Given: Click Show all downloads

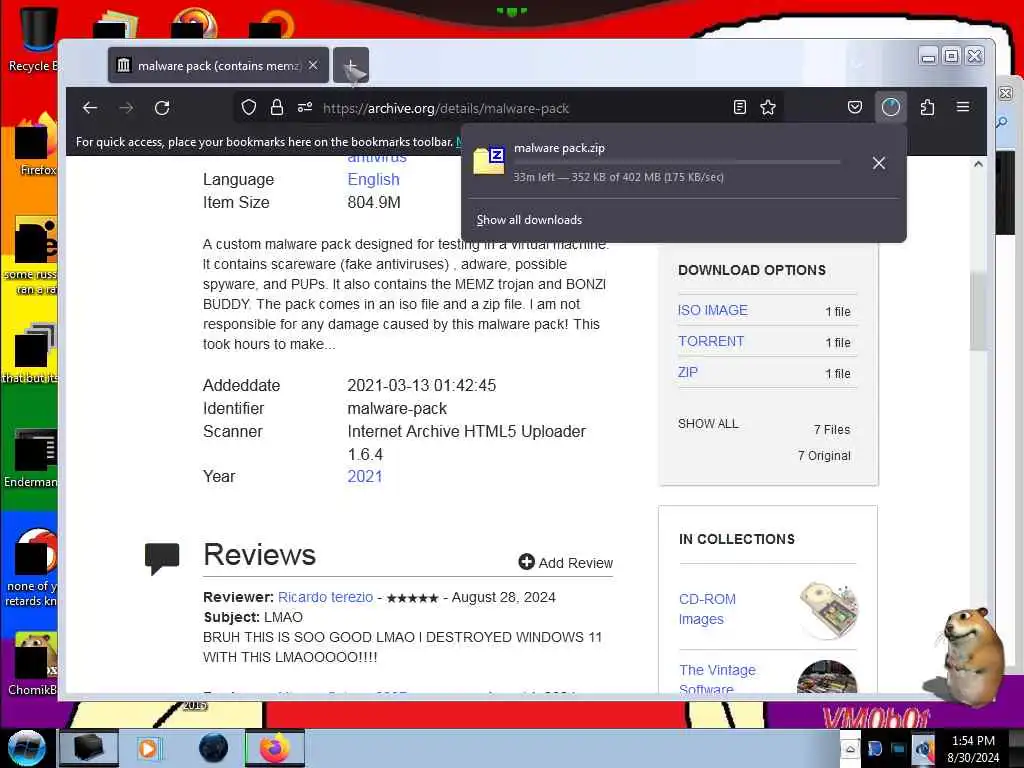Looking at the screenshot, I should click(529, 220).
